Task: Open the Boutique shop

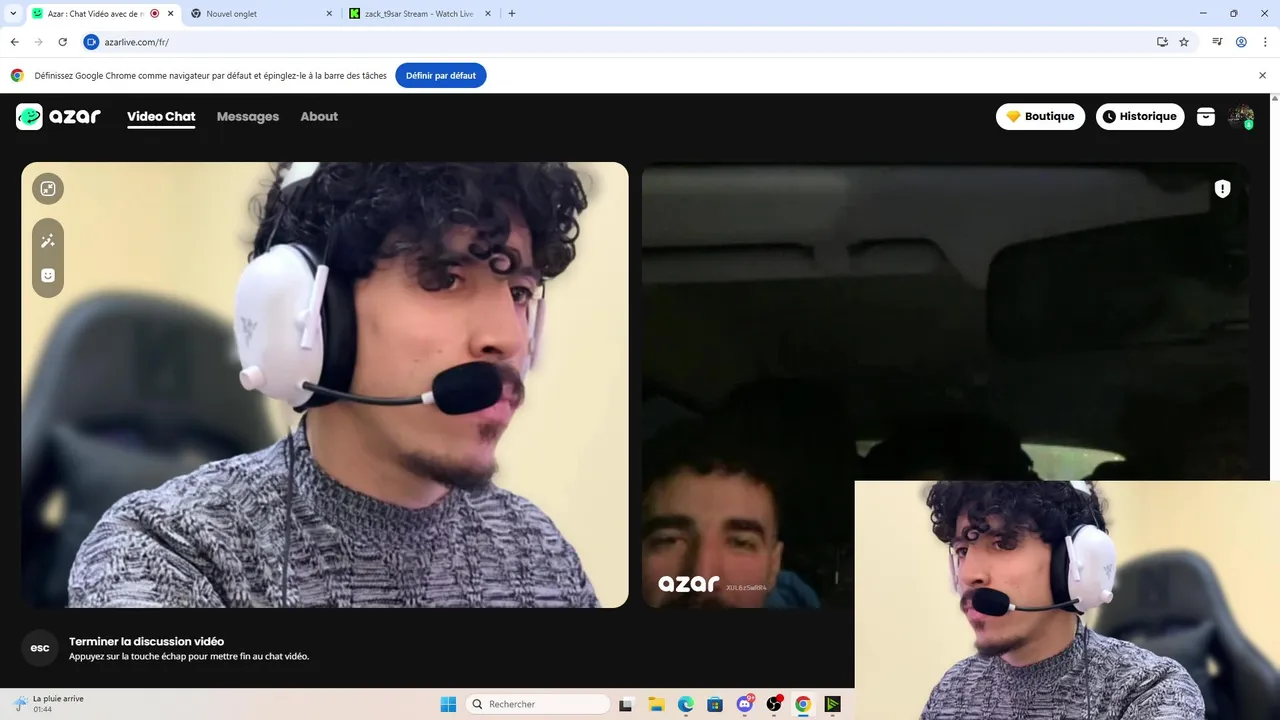Action: point(1040,117)
